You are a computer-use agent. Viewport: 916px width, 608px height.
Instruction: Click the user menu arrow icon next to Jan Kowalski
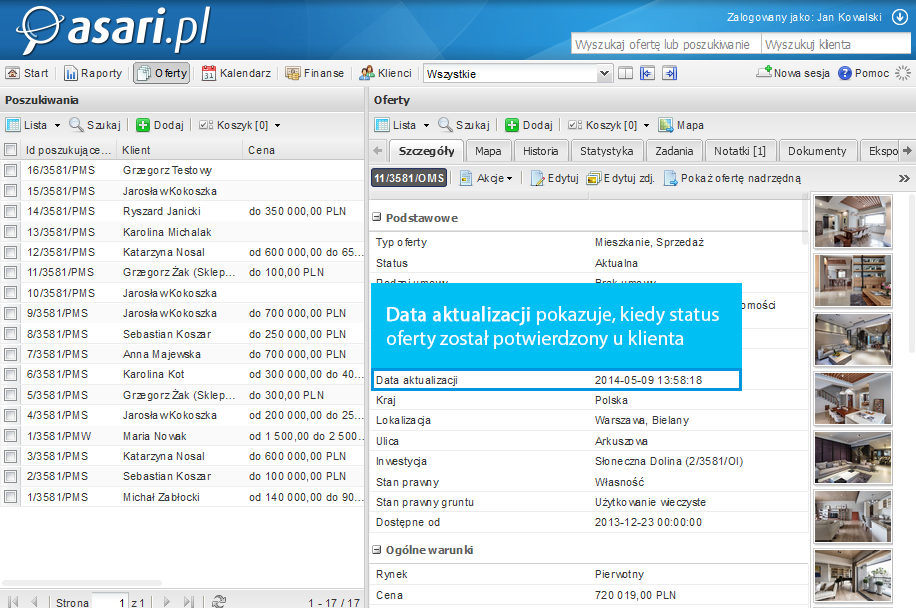(900, 18)
